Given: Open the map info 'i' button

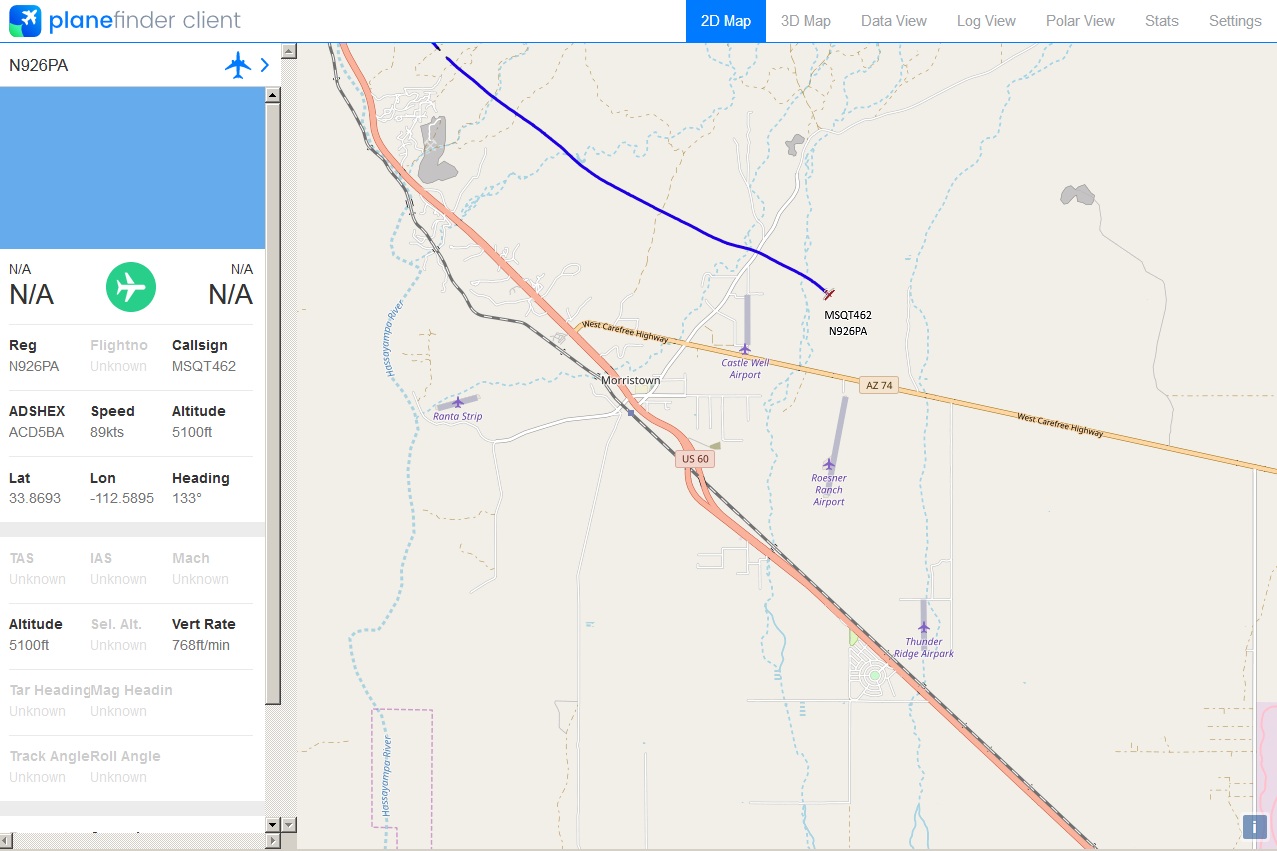Looking at the screenshot, I should pos(1254,827).
